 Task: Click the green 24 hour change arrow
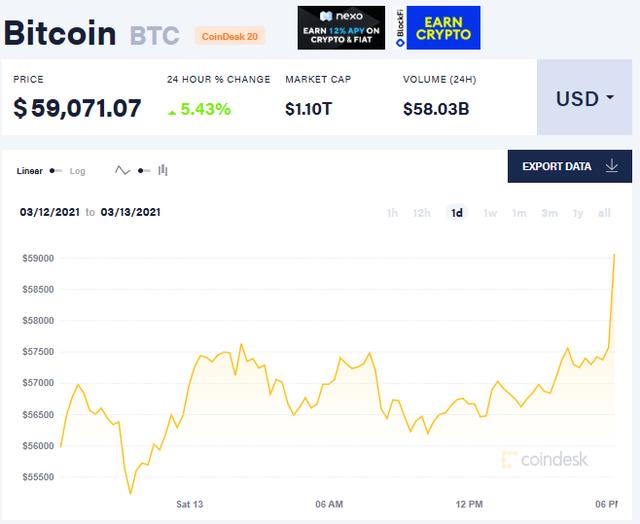tap(172, 112)
